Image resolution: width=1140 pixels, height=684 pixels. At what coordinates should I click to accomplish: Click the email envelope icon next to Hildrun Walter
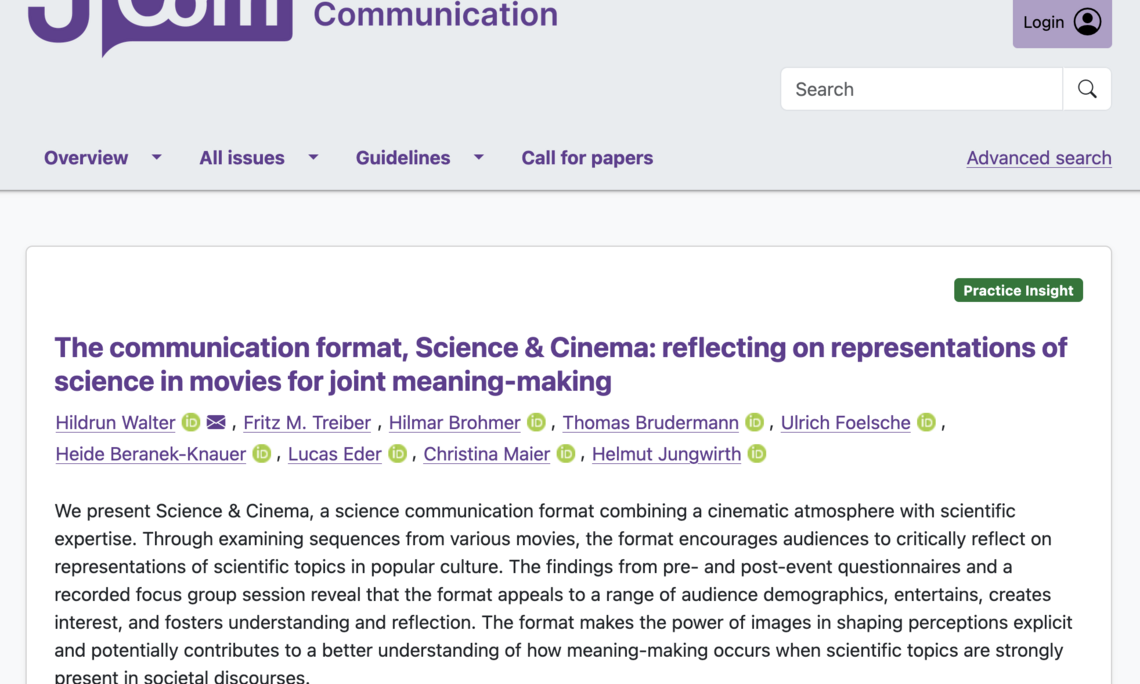point(216,422)
